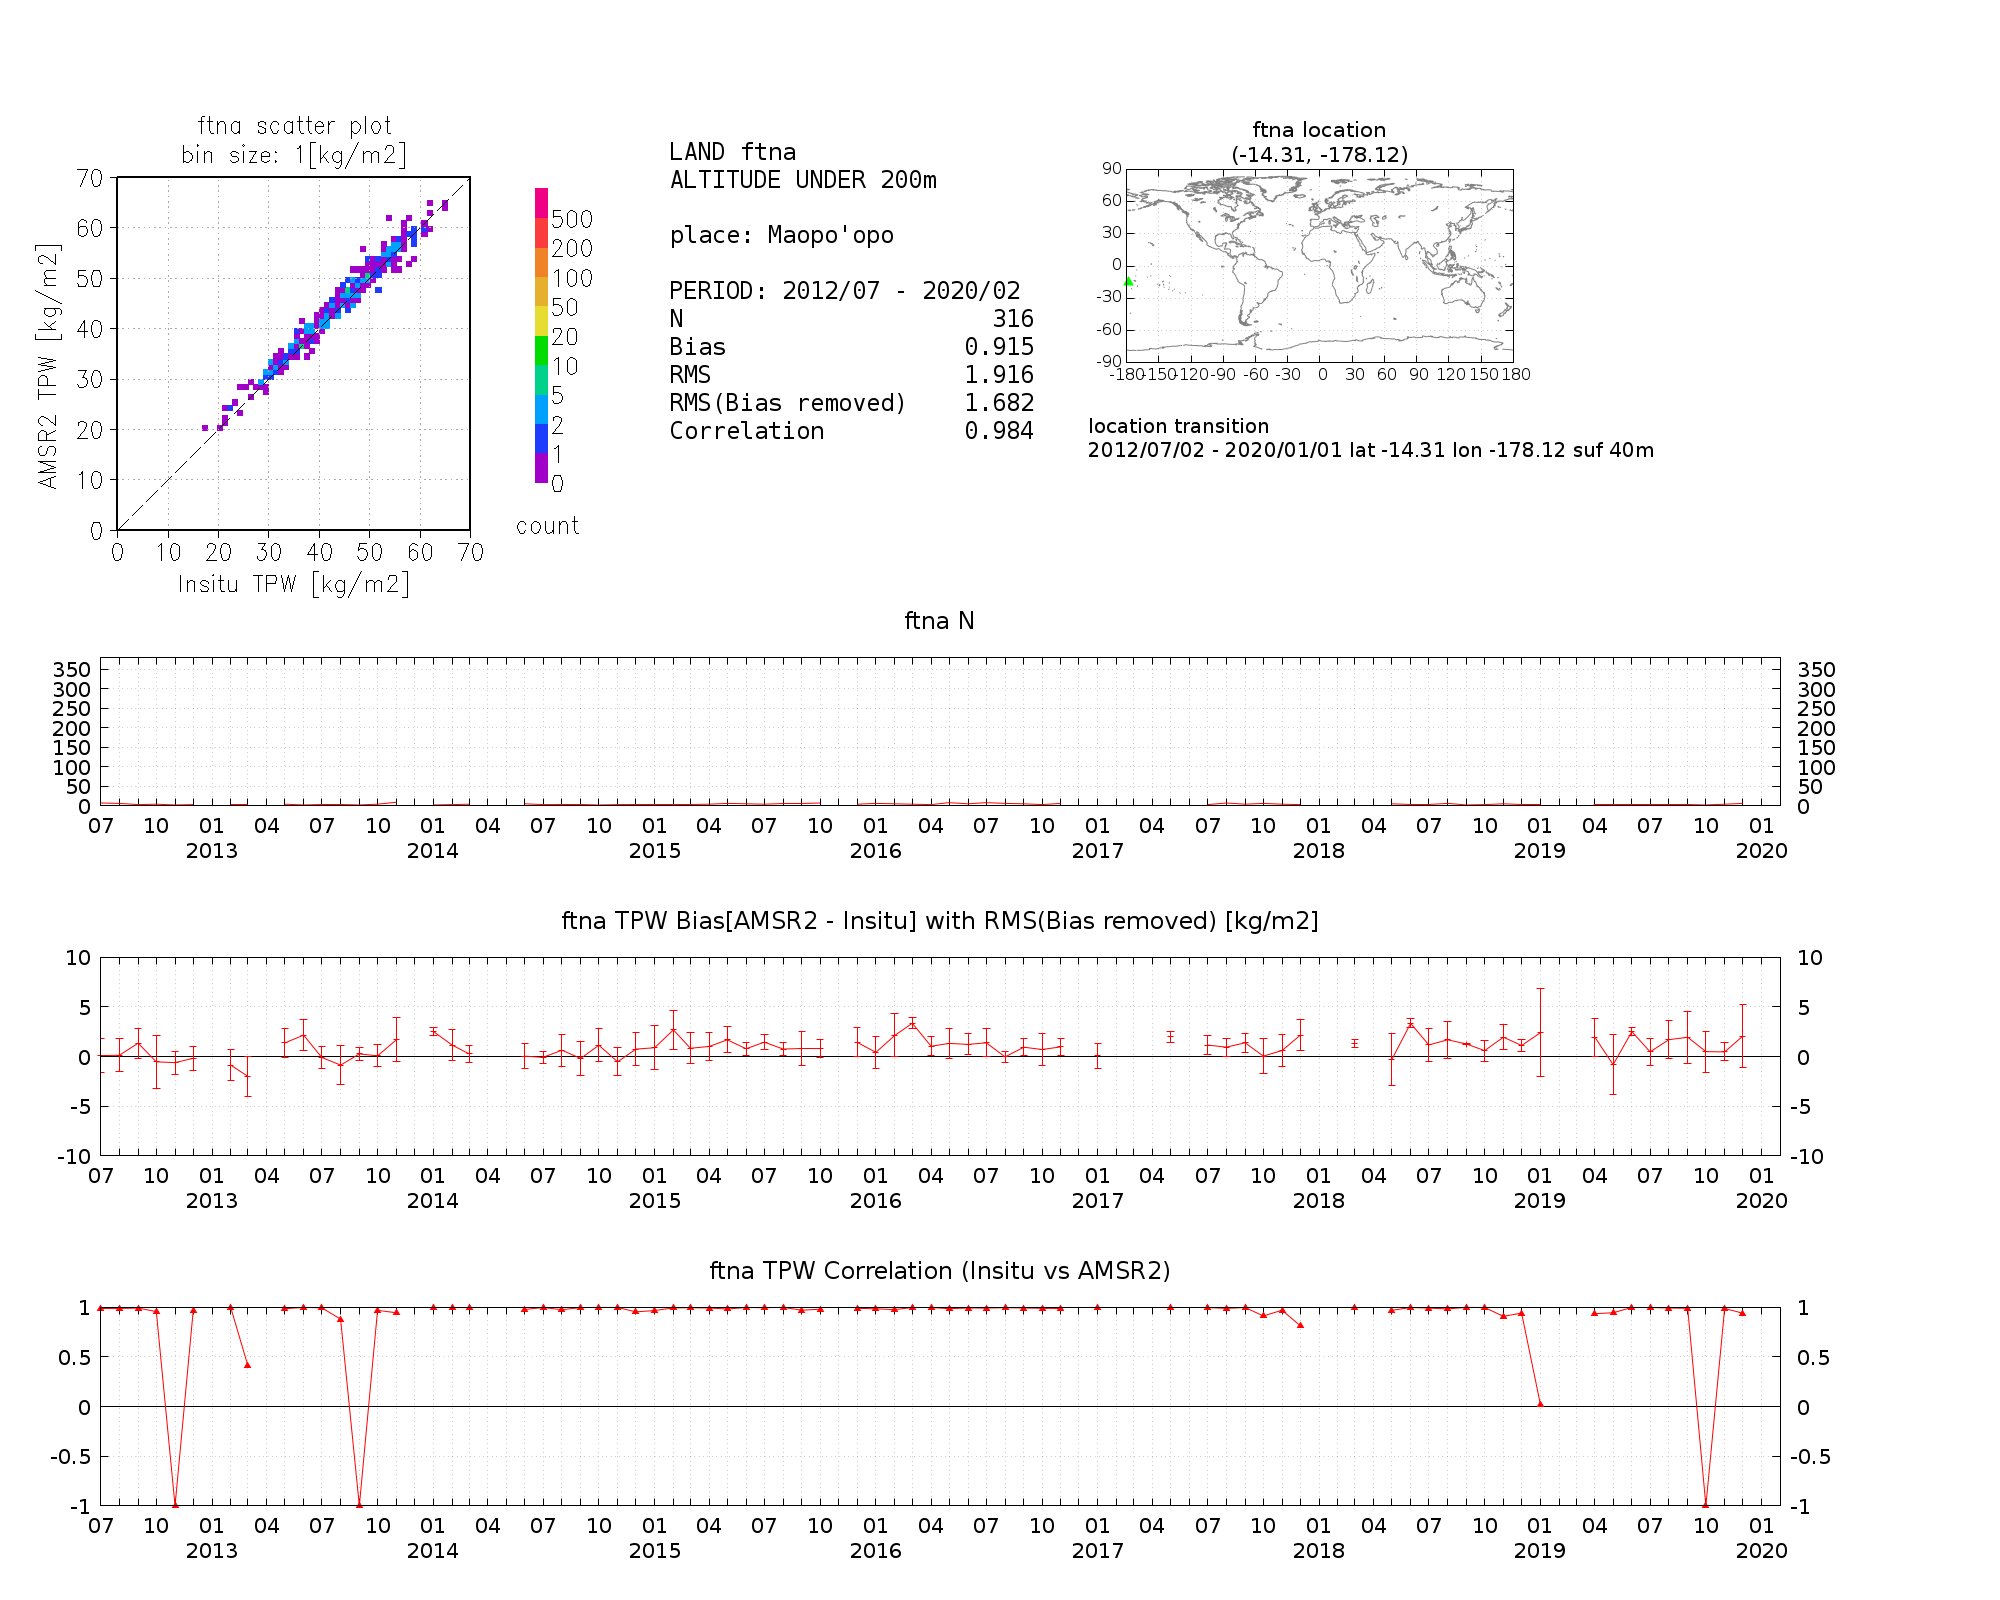Click the RMS value 1.916
2000x1600 pixels.
point(999,375)
